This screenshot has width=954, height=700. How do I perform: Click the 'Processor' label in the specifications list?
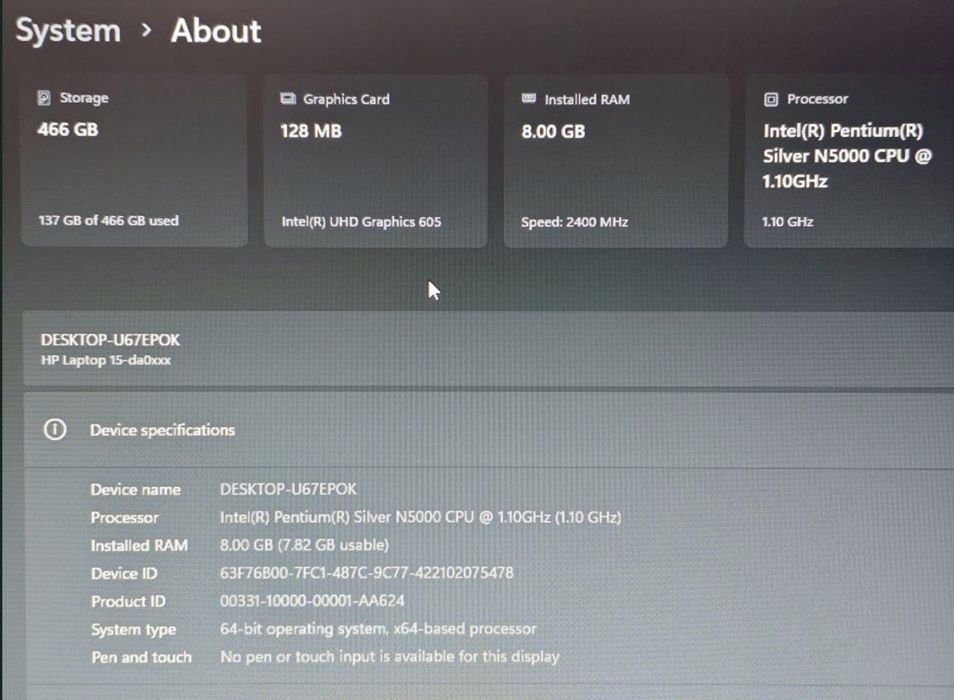(x=124, y=518)
